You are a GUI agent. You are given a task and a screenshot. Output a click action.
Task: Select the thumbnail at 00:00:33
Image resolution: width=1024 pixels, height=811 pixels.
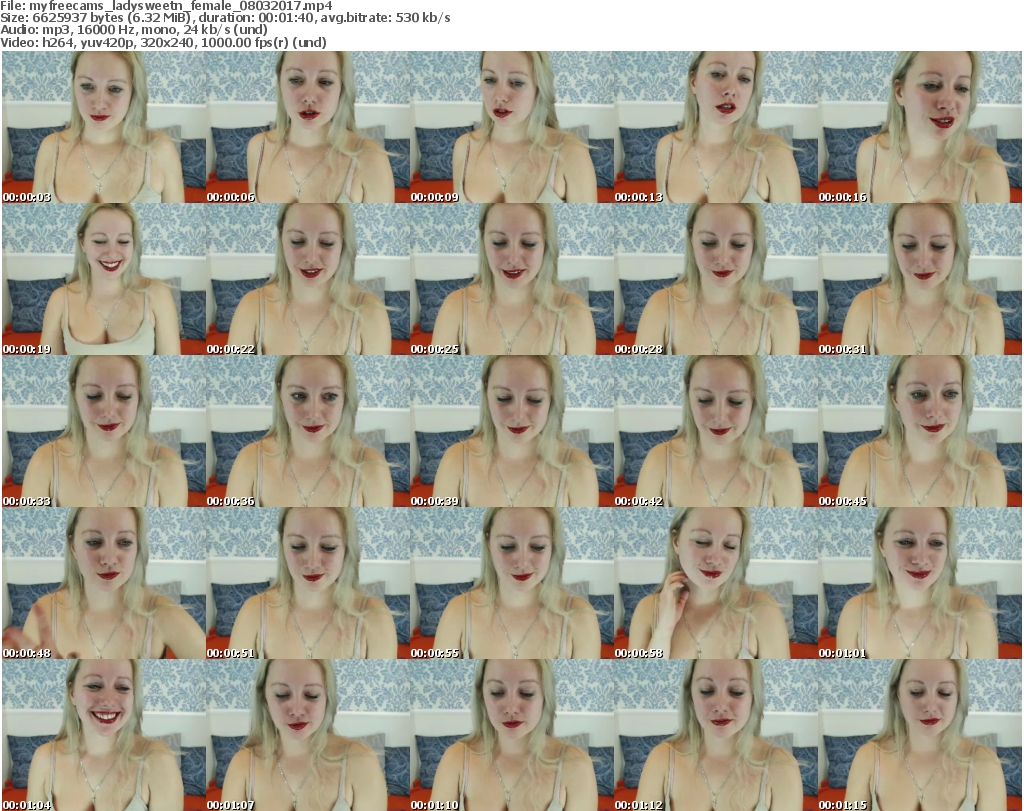click(x=103, y=432)
